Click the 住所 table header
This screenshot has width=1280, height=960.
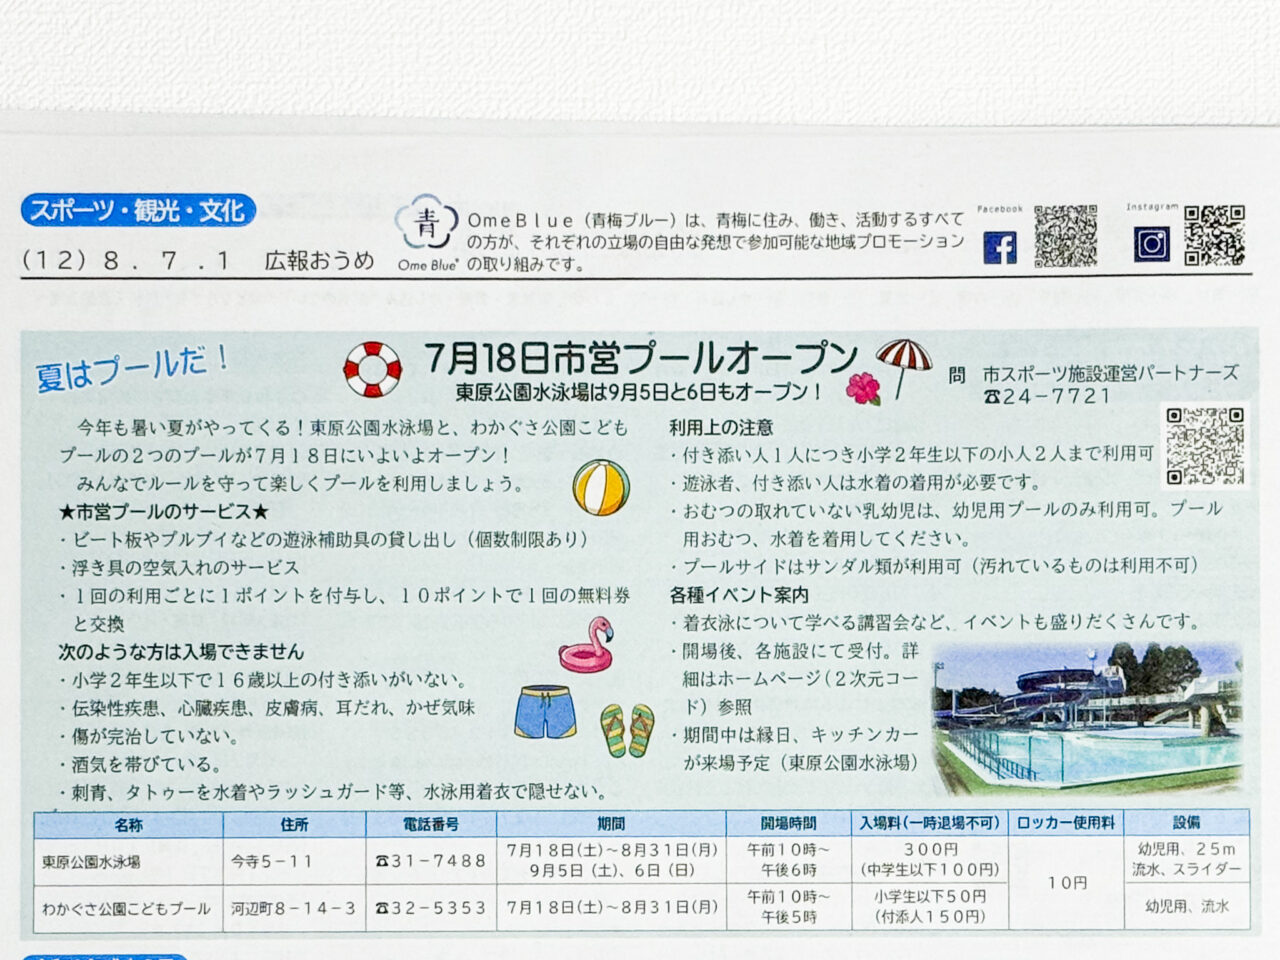[294, 825]
